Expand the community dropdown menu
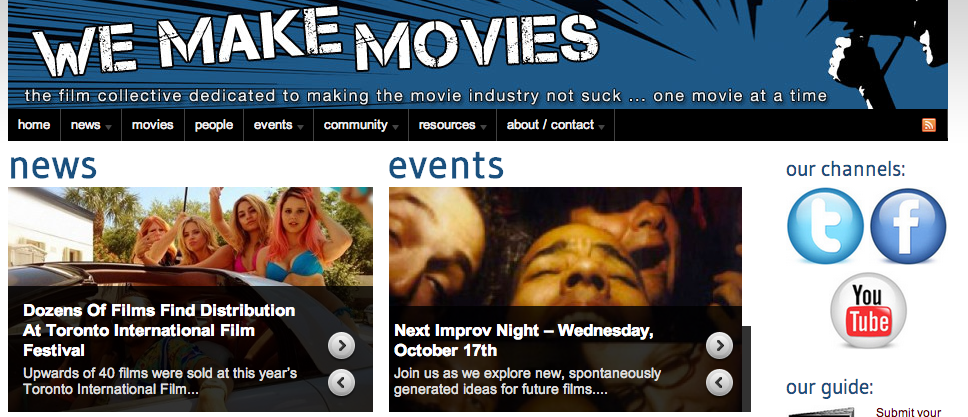The height and width of the screenshot is (417, 968). [361, 125]
